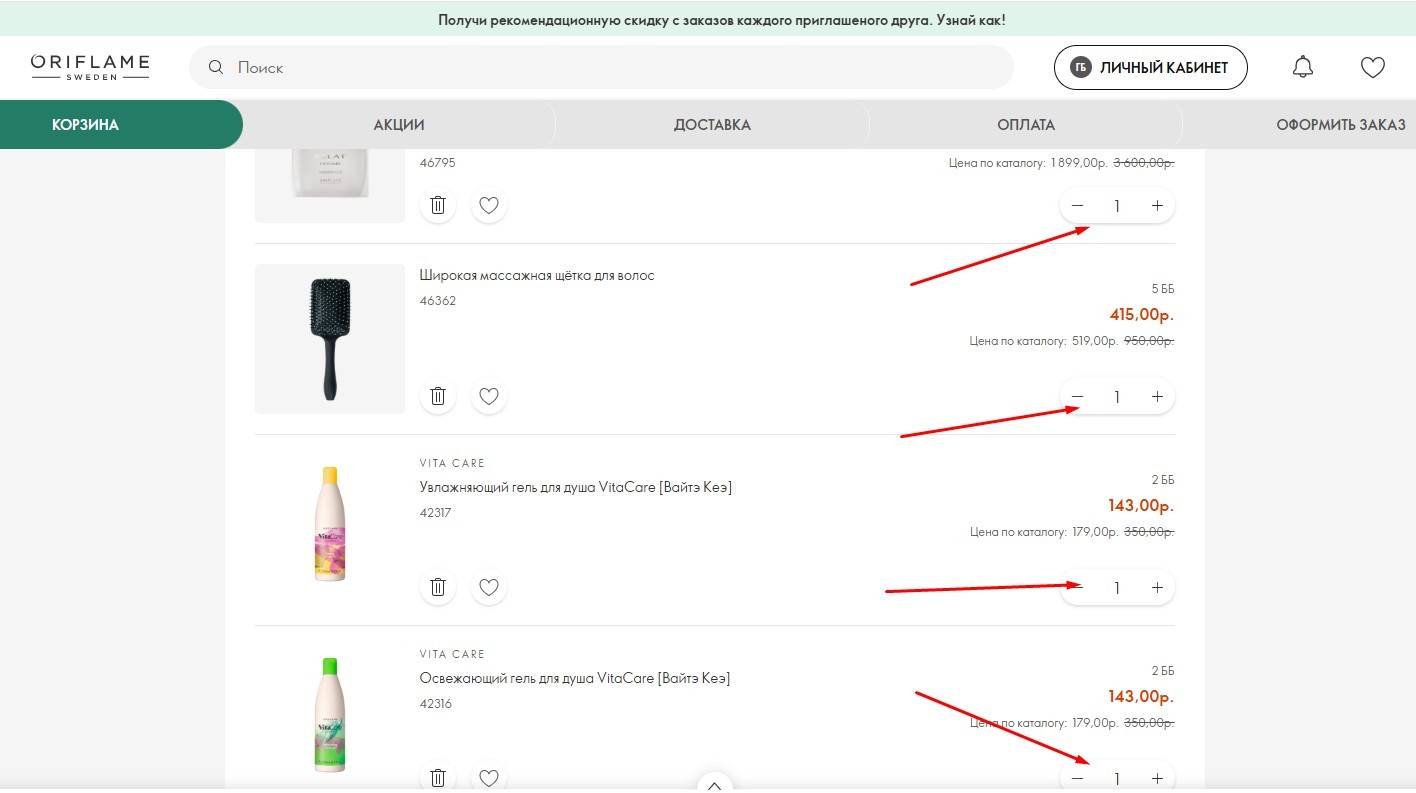
Task: Open Освежающий гель для душа VitaCare link
Action: point(575,678)
